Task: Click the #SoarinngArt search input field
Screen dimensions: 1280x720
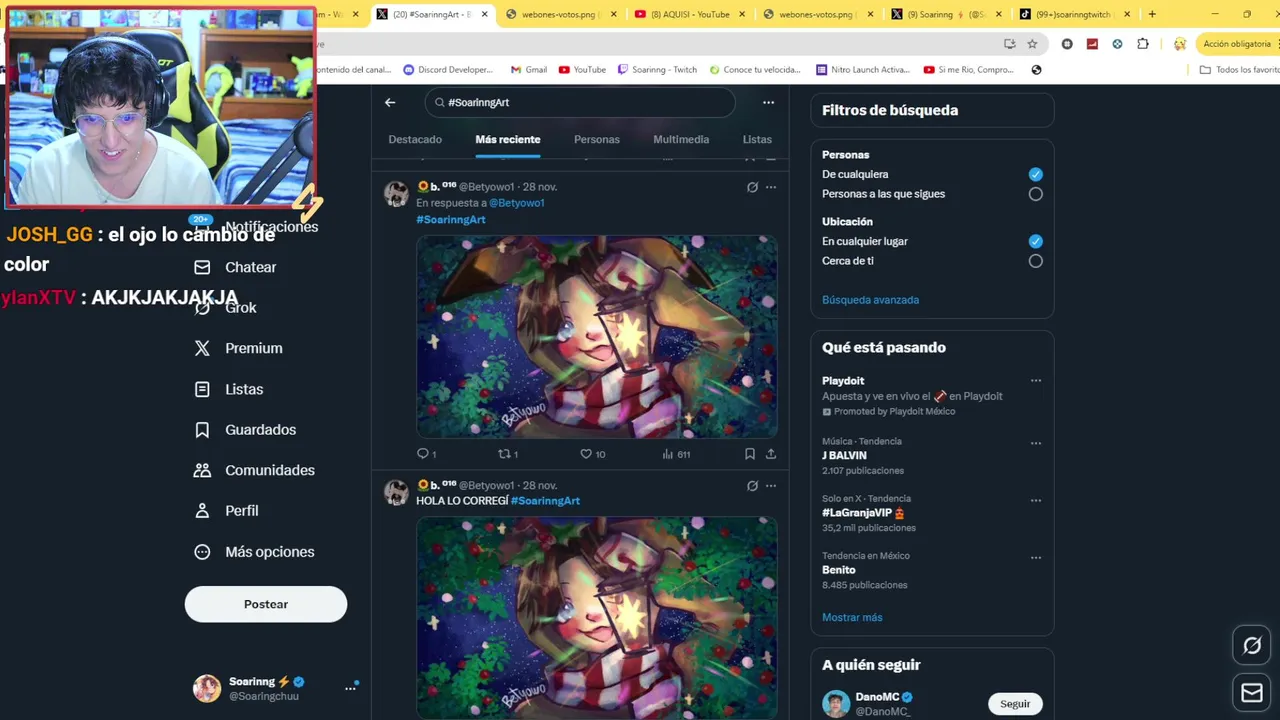Action: (580, 102)
